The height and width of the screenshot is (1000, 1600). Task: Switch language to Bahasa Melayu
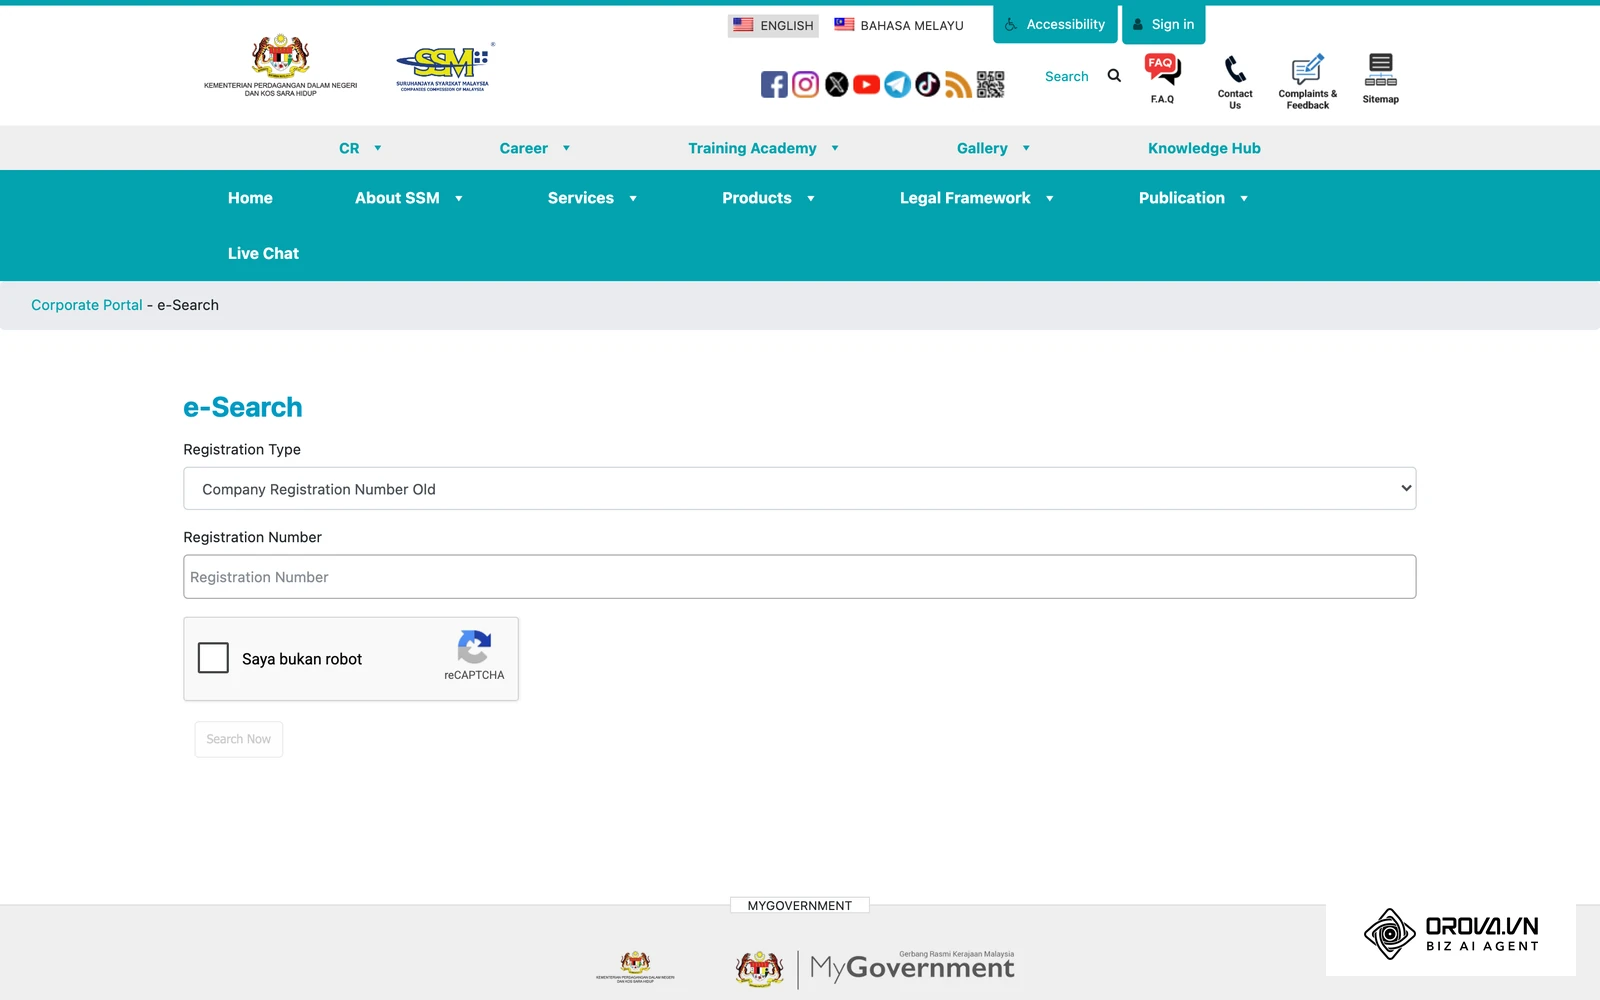point(899,25)
